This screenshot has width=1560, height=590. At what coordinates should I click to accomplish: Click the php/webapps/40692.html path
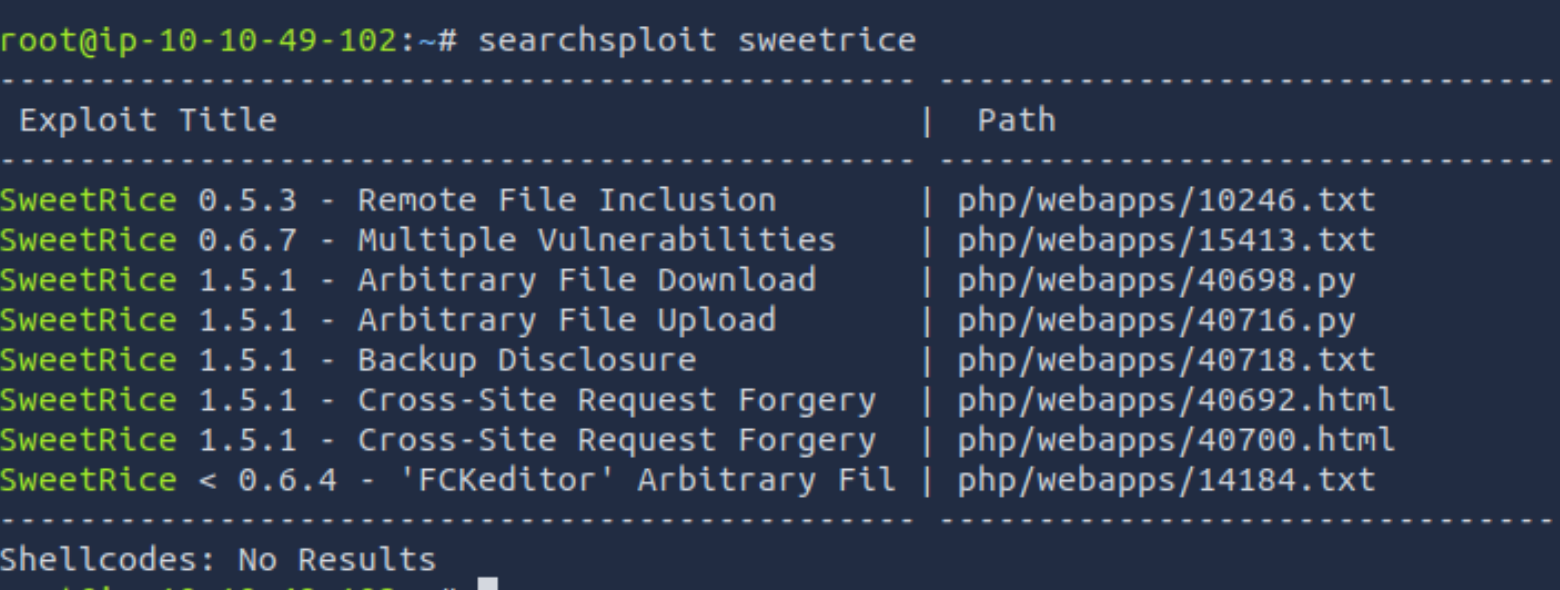pyautogui.click(x=1176, y=400)
